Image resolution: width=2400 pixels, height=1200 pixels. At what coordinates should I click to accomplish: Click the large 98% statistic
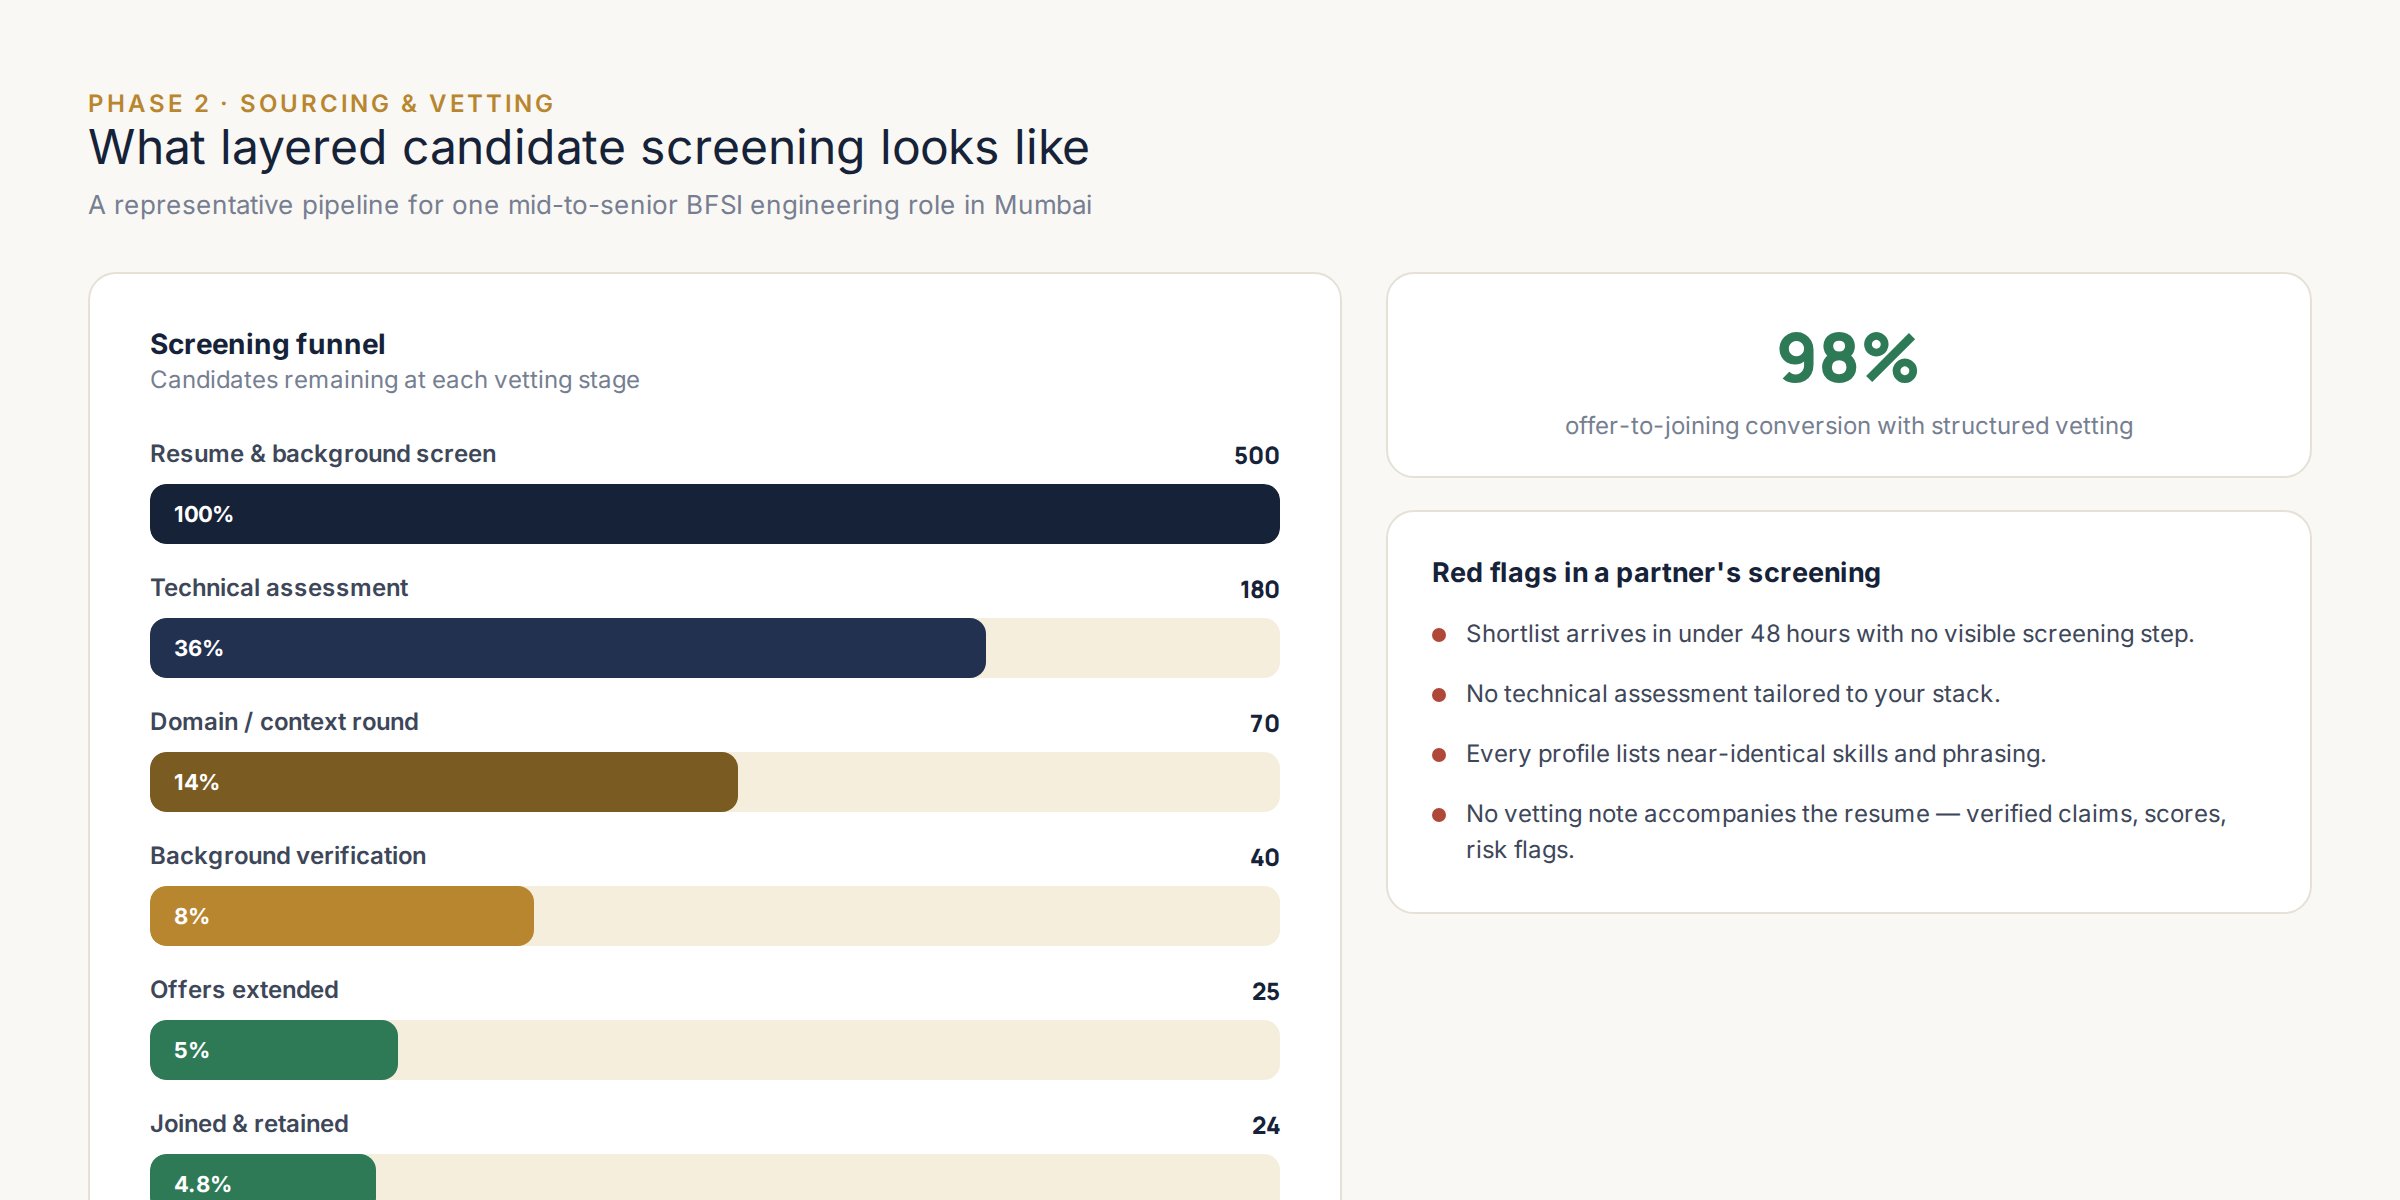coord(1848,358)
